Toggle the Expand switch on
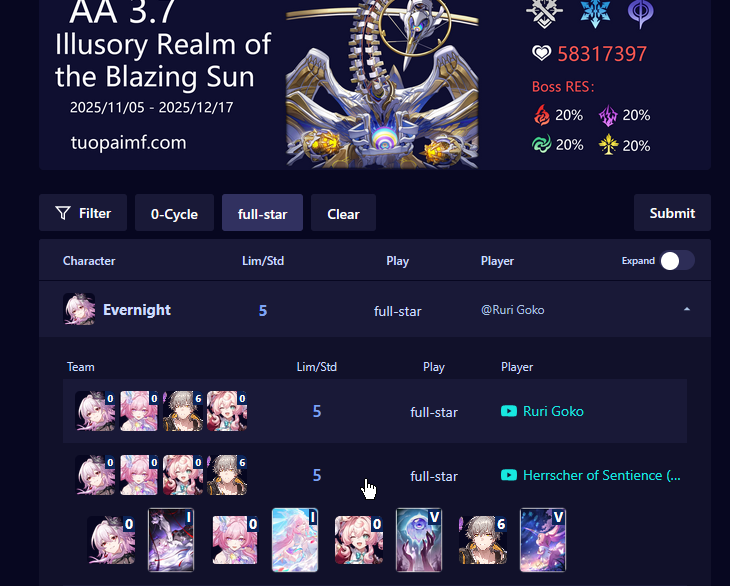The height and width of the screenshot is (586, 730). pos(677,261)
